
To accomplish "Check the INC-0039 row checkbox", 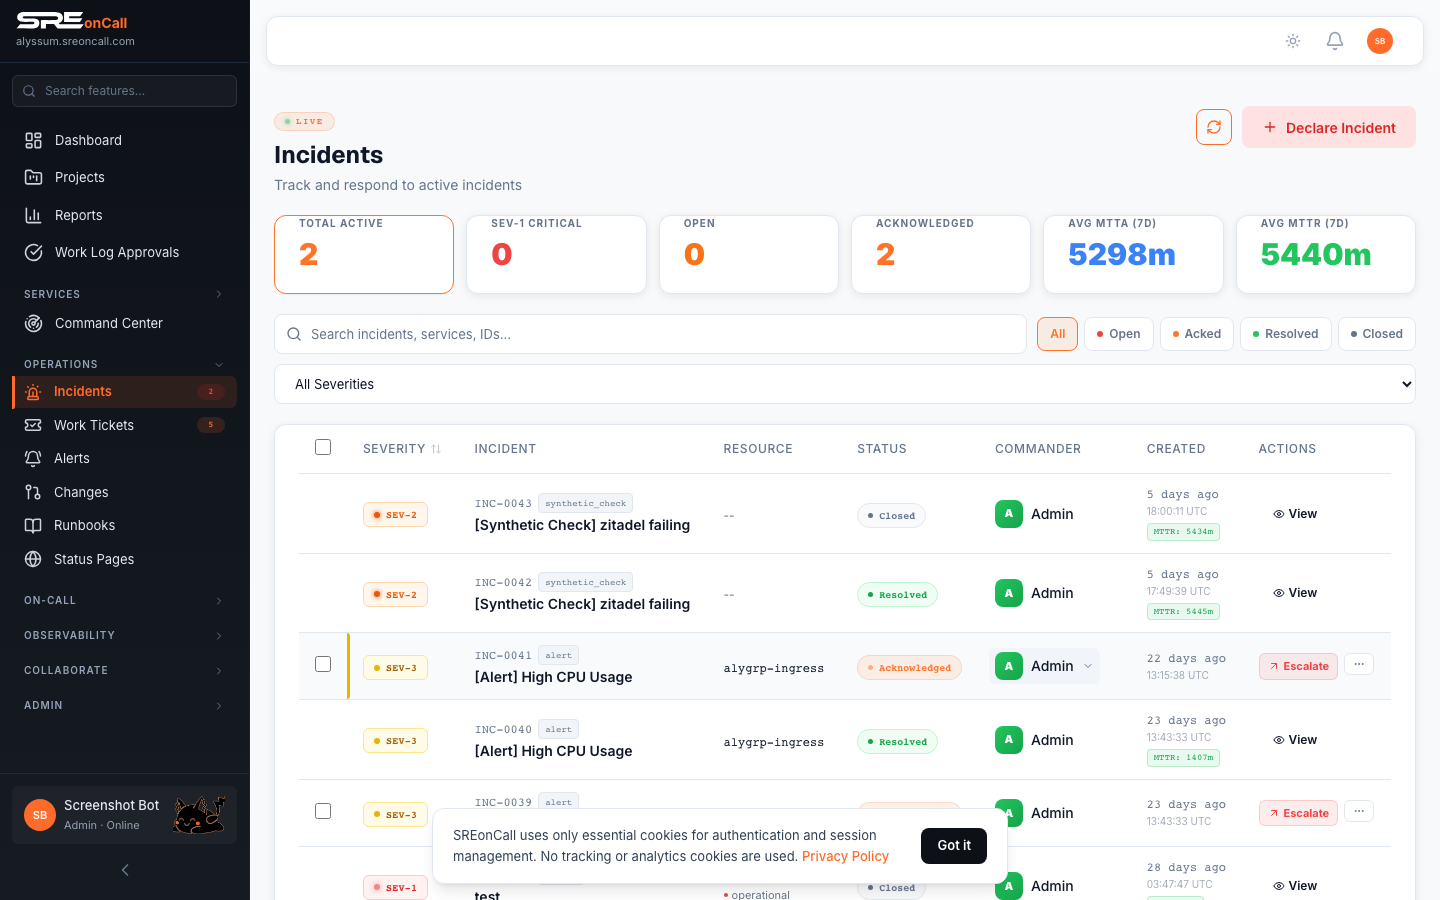I will 323,811.
